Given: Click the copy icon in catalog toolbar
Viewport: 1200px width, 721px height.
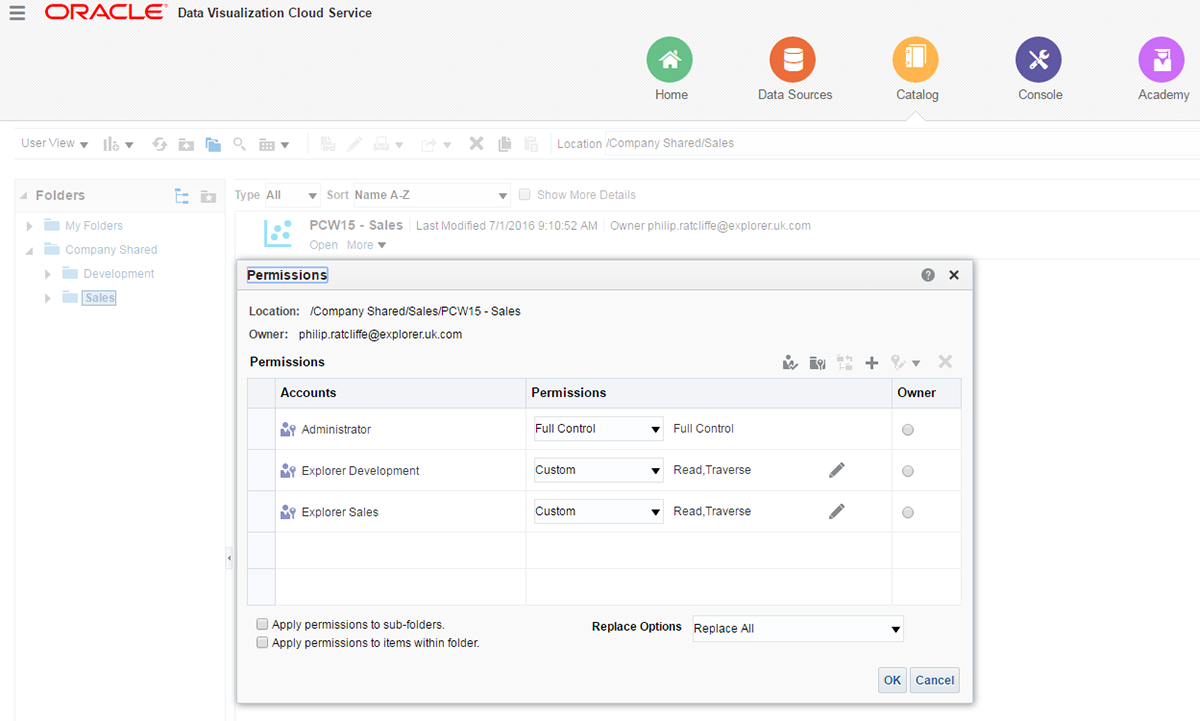Looking at the screenshot, I should (x=504, y=144).
